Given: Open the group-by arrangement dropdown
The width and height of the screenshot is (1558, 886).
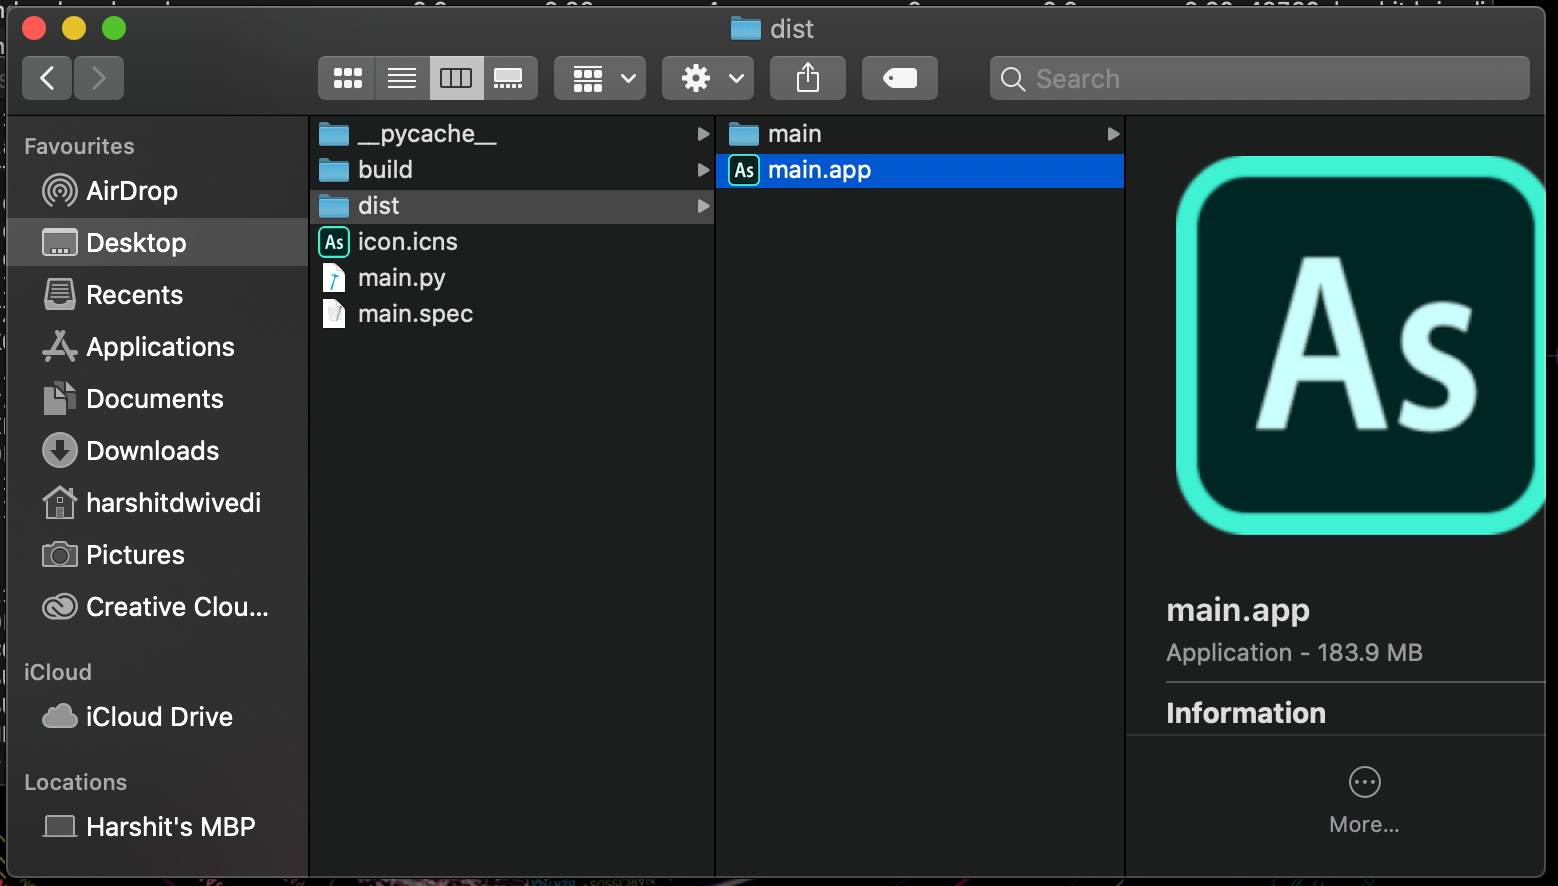Looking at the screenshot, I should pyautogui.click(x=600, y=78).
